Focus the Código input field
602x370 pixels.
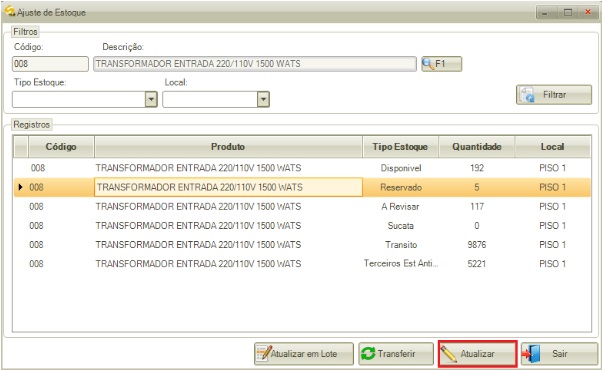pos(50,64)
